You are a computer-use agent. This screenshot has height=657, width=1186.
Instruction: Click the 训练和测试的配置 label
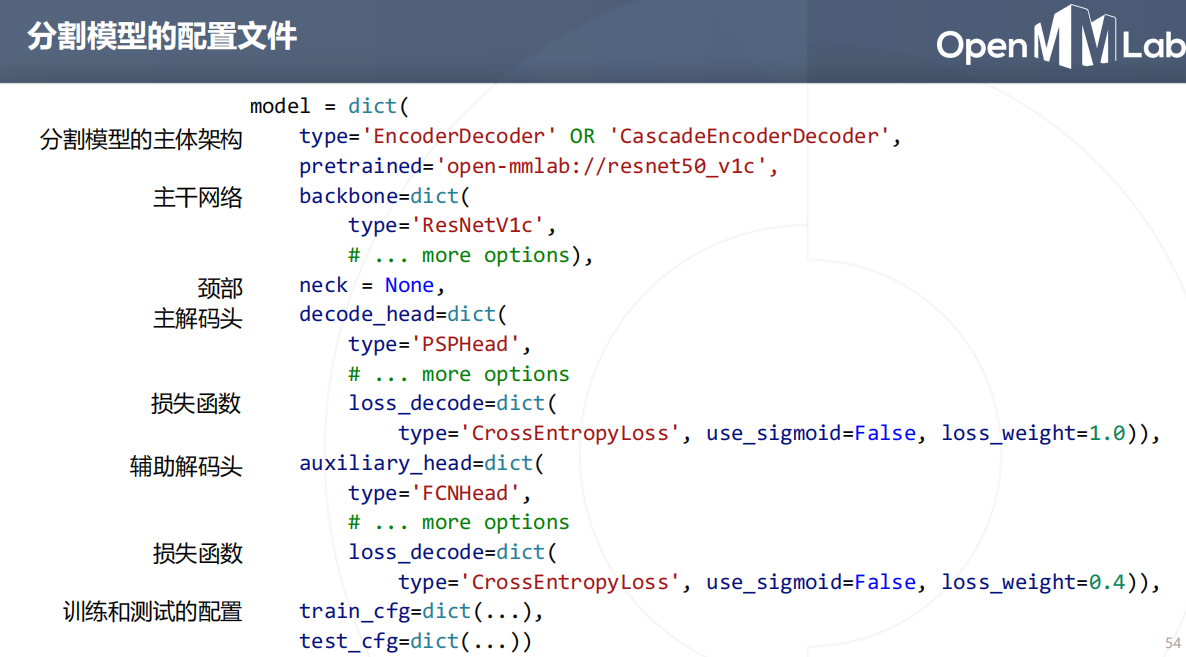152,612
